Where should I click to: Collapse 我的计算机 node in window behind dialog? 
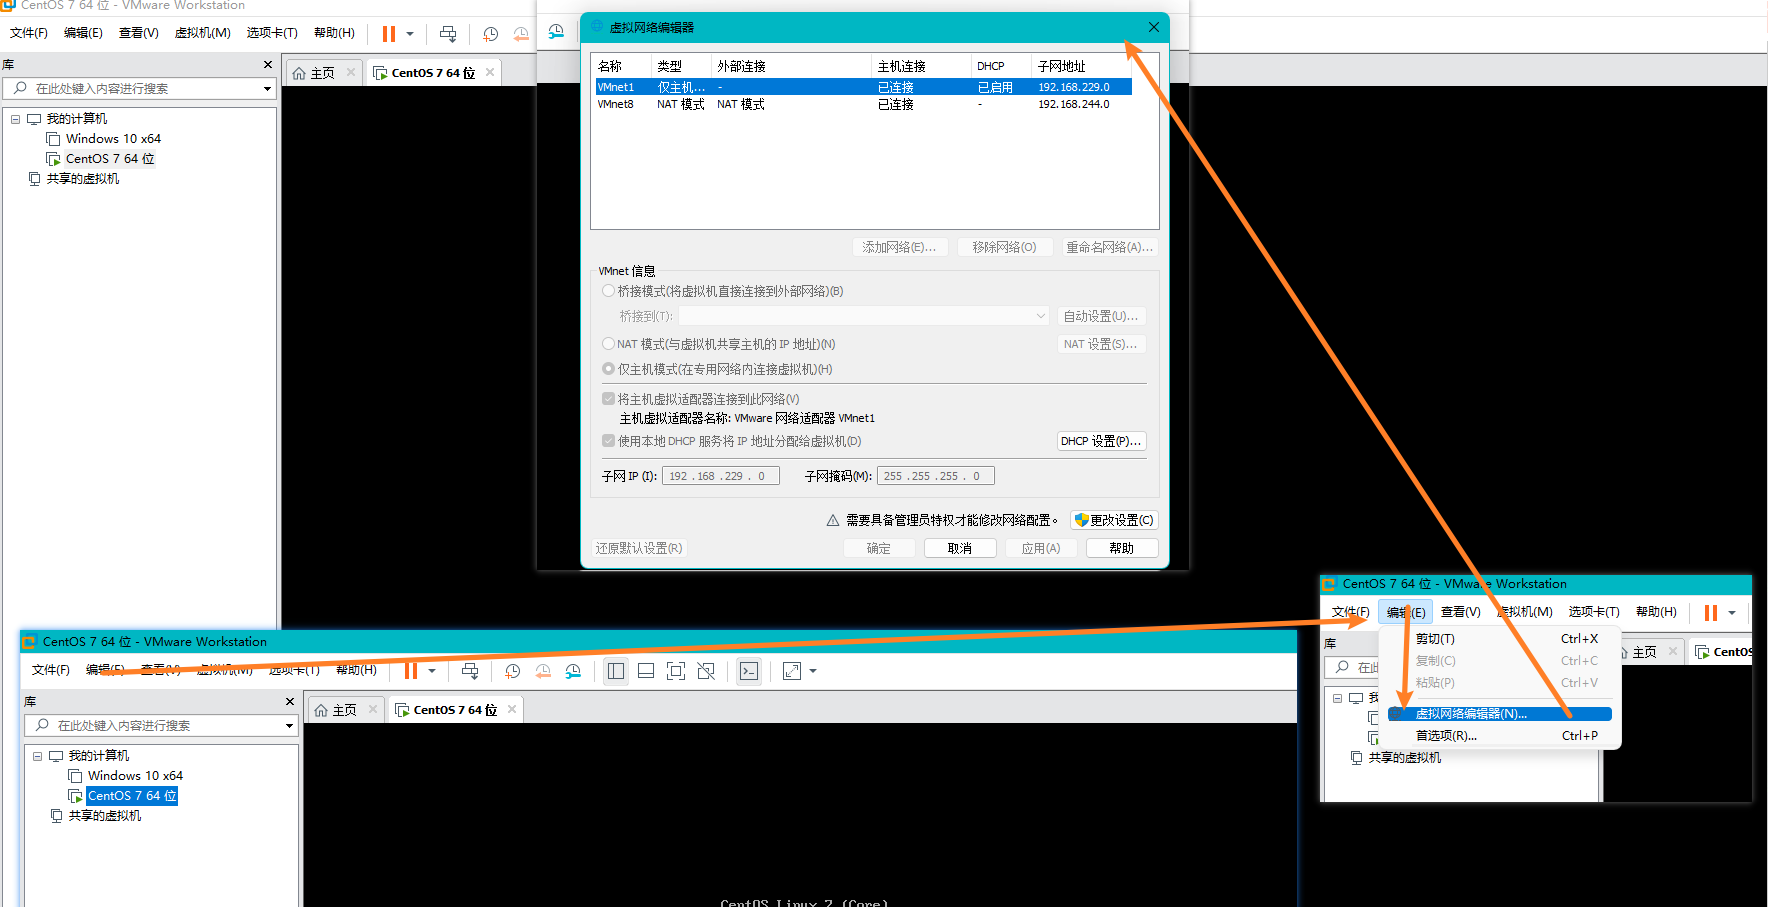16,119
